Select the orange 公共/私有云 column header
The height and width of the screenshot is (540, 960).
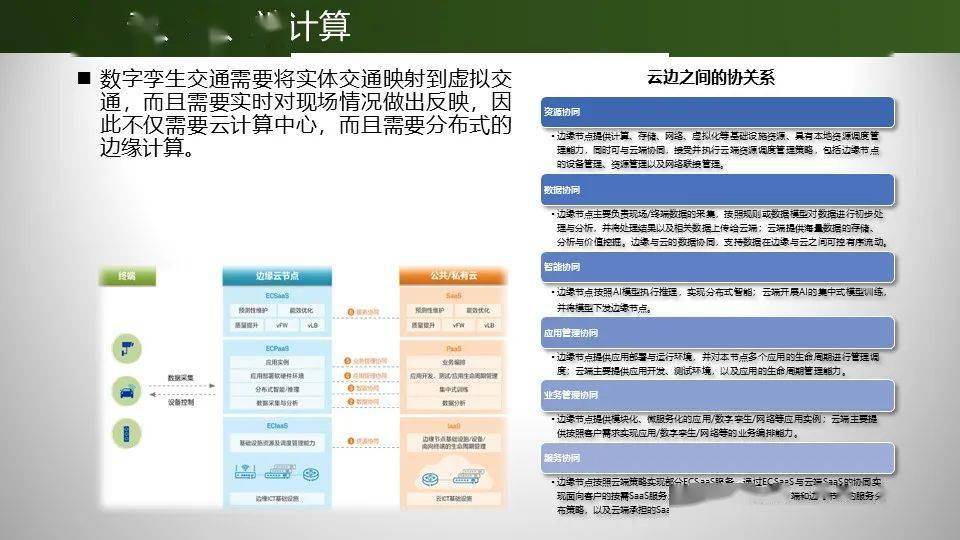coord(453,275)
